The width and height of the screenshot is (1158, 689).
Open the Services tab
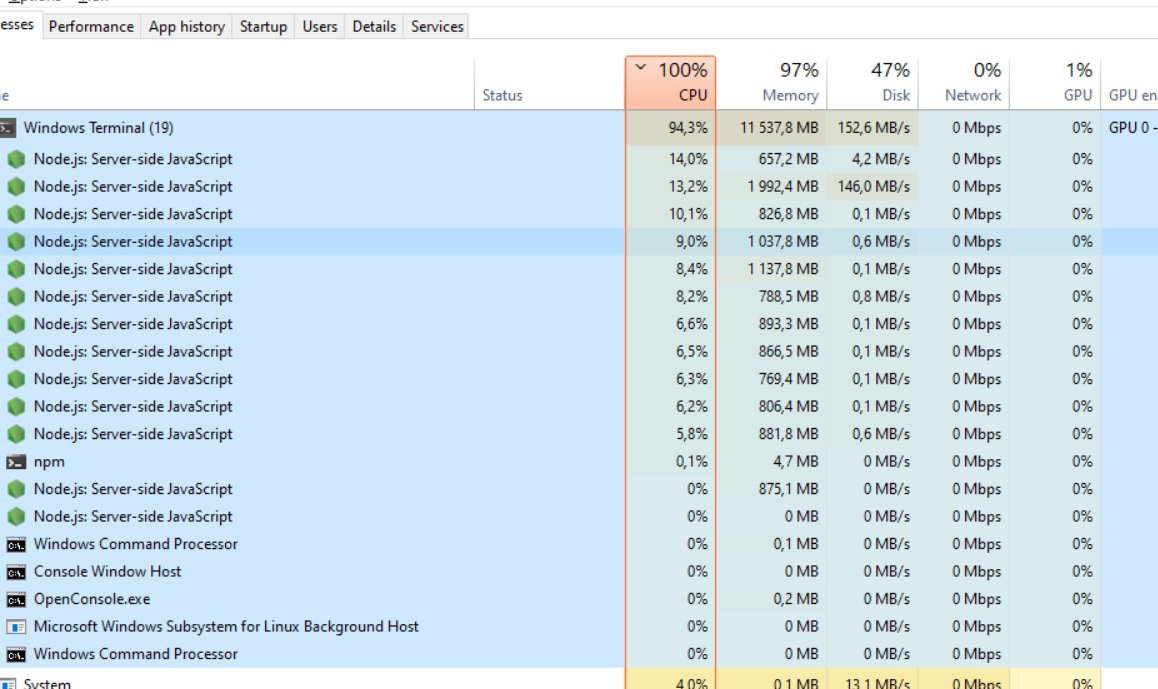click(x=437, y=27)
